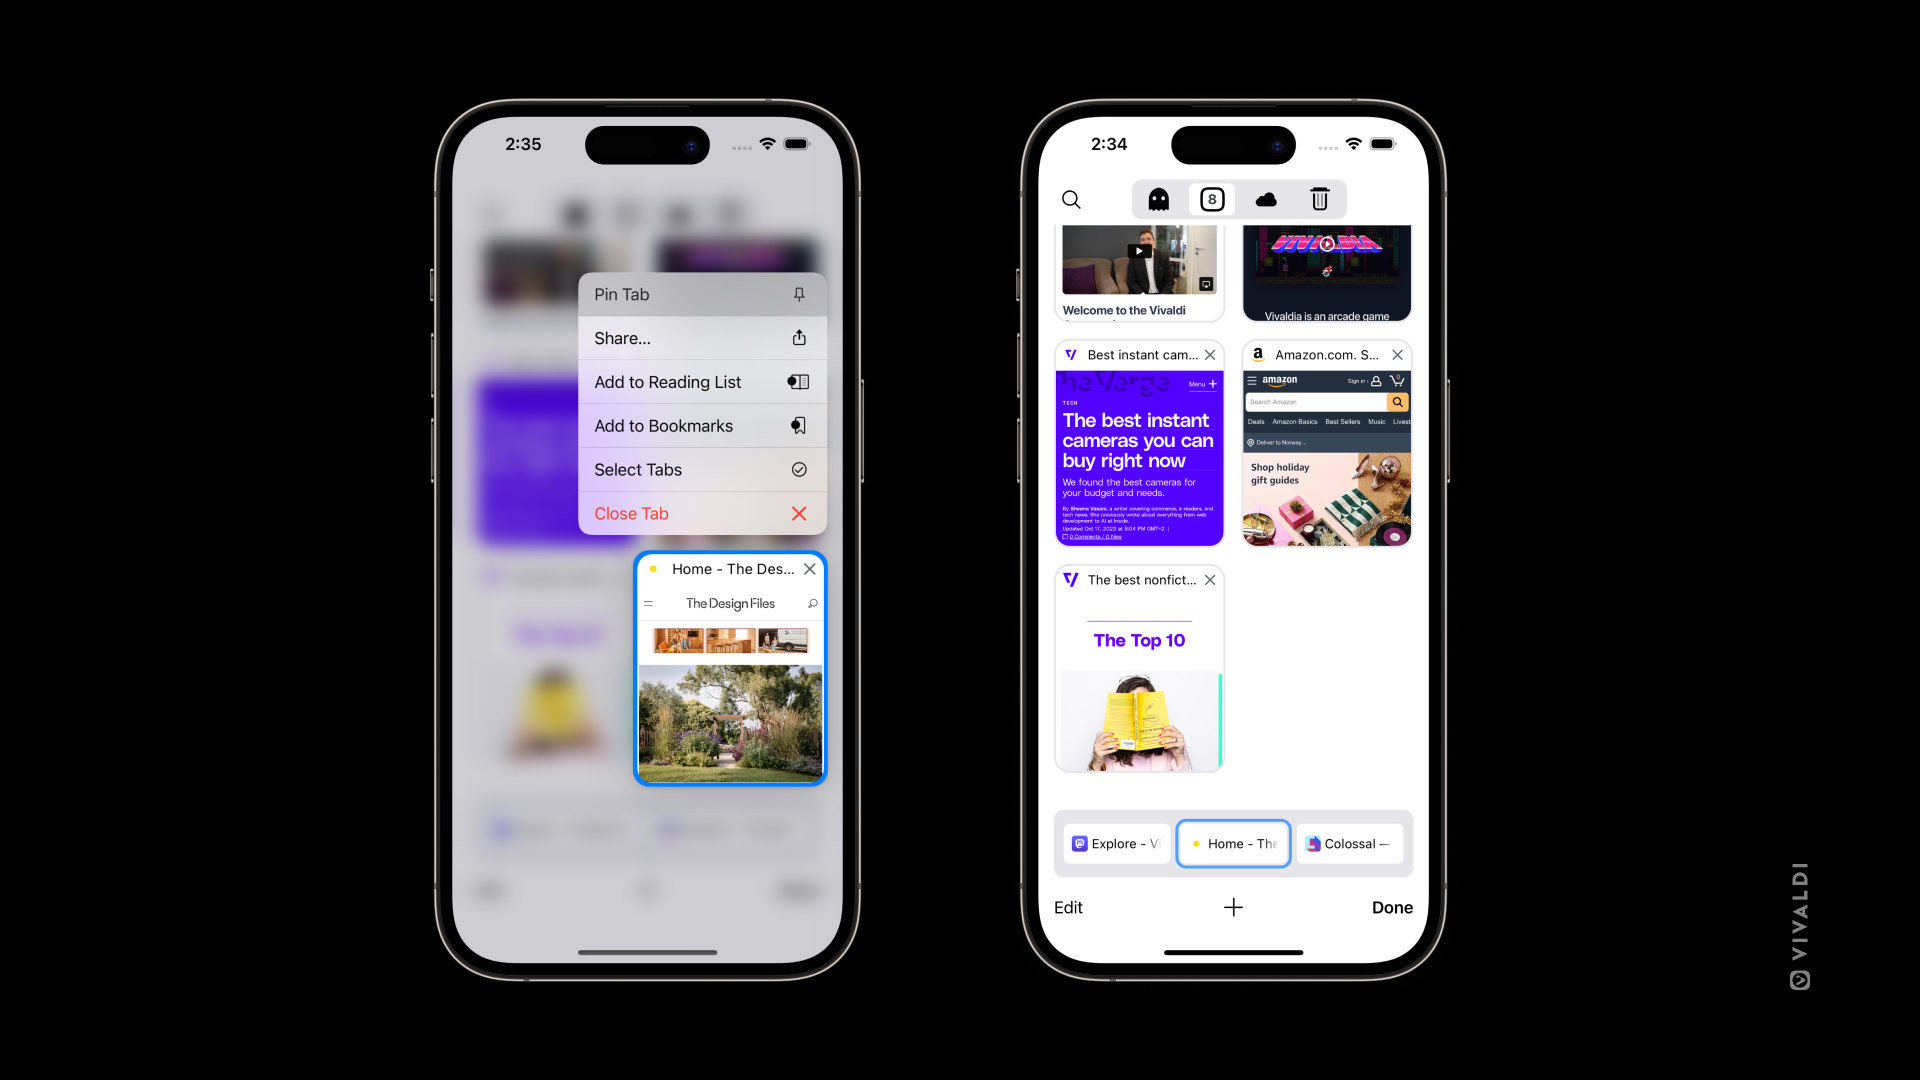The height and width of the screenshot is (1080, 1920).
Task: Click the Vivaldi logo on best cameras tab
Action: (1071, 355)
